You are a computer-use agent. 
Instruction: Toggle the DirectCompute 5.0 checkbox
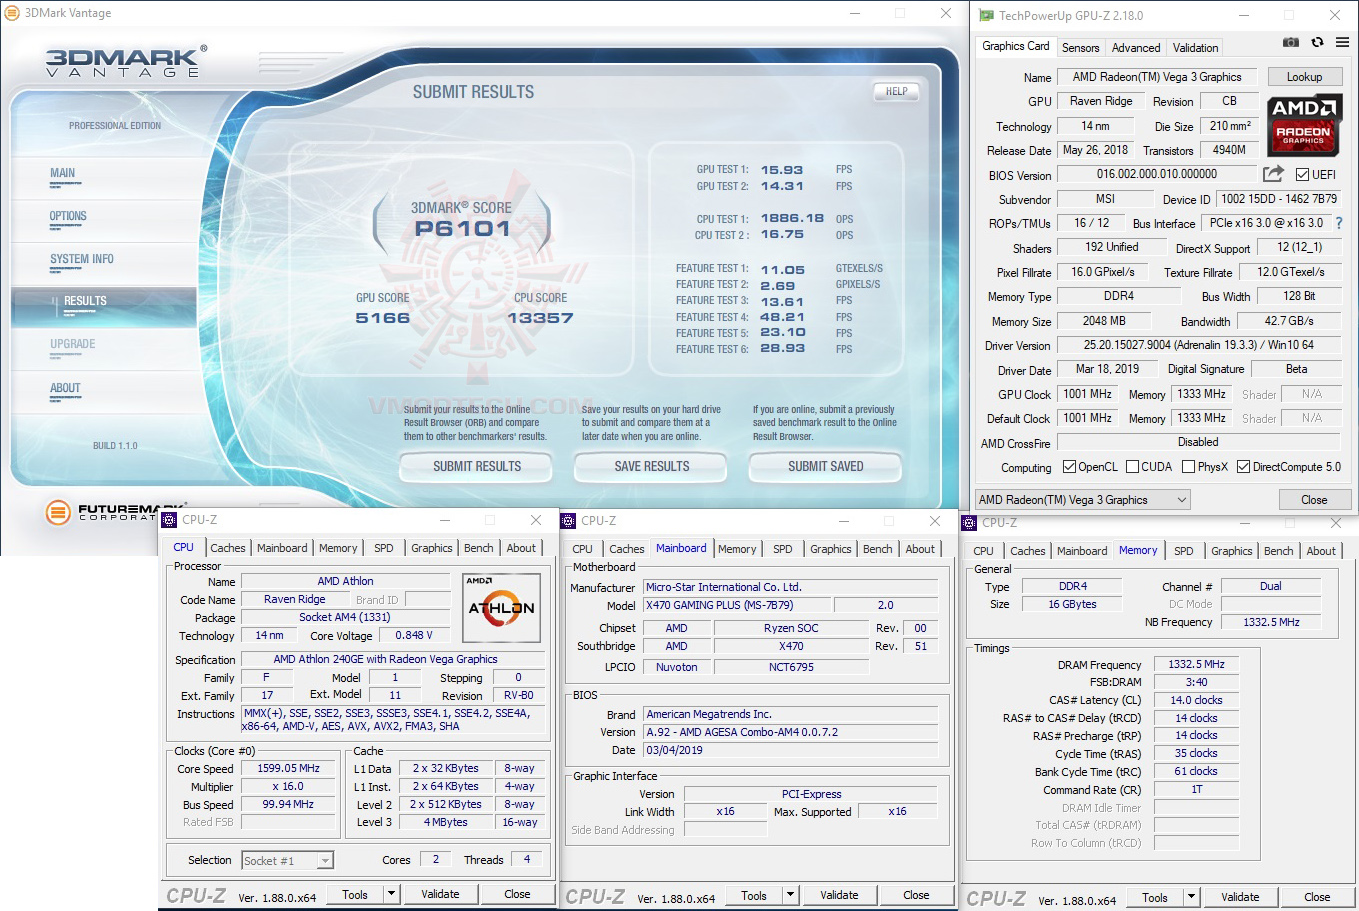coord(1243,467)
